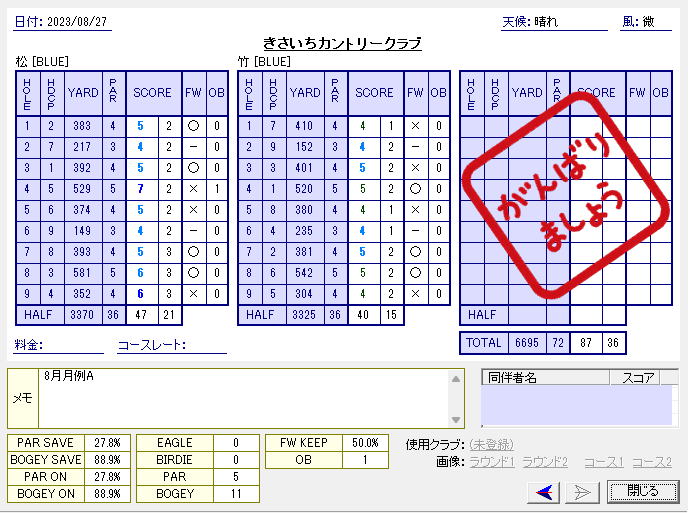Click the PAR SAVE 27.8% value

pyautogui.click(x=107, y=443)
